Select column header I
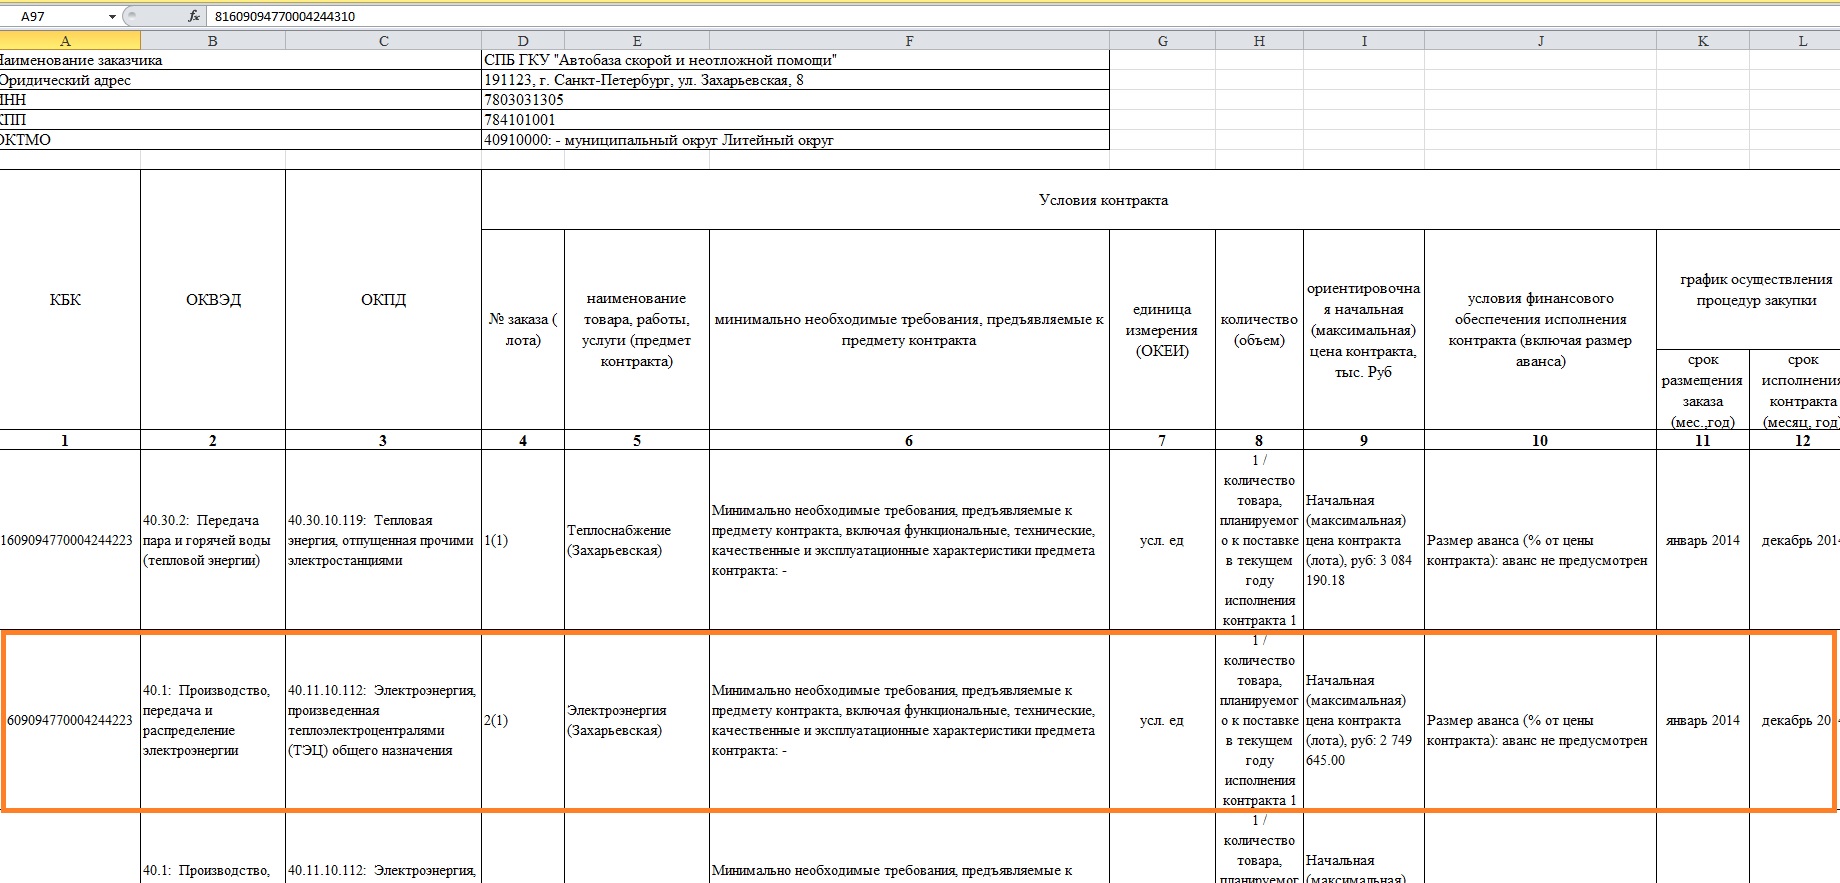The image size is (1840, 883). point(1364,41)
